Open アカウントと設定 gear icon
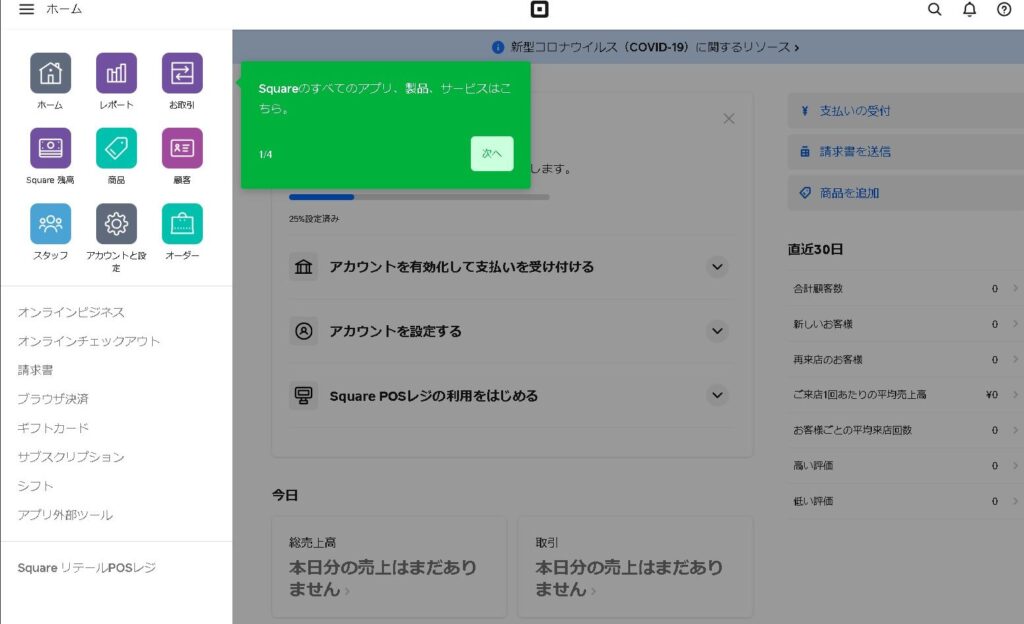The image size is (1024, 624). point(116,224)
